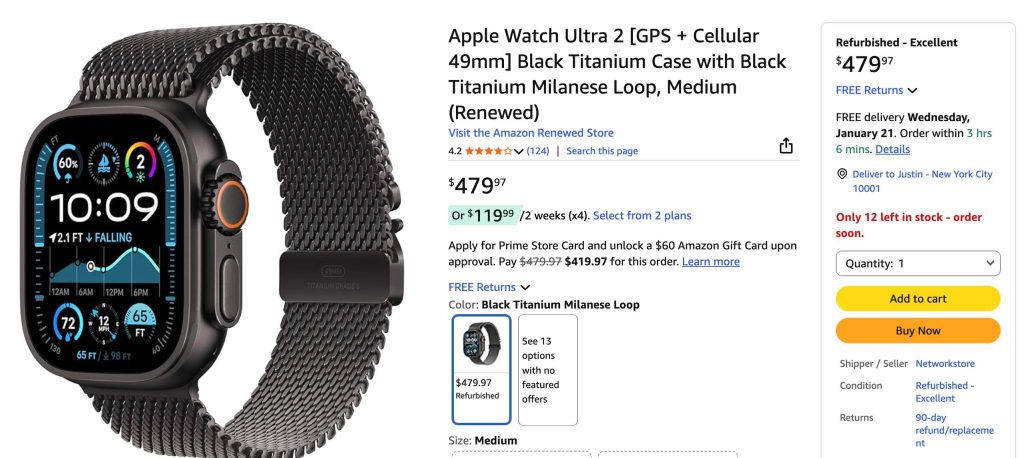The height and width of the screenshot is (458, 1024).
Task: Expand FREE Returns under the buy box price
Action: coord(876,90)
